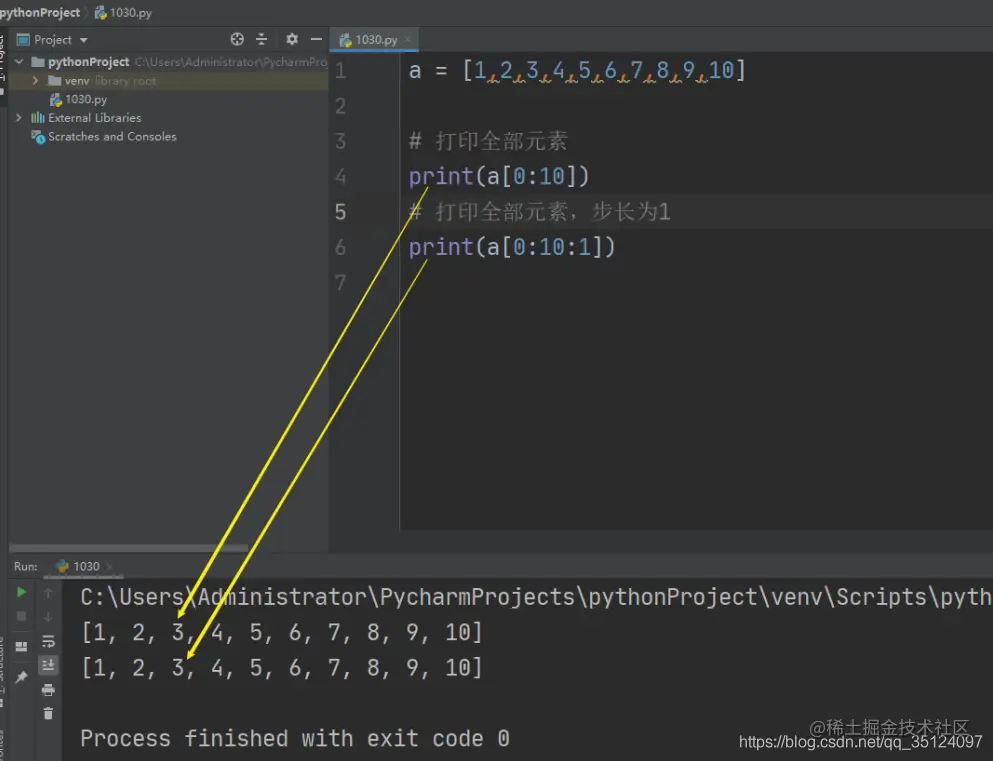The image size is (993, 761).
Task: Click line number 1 in gutter
Action: (x=341, y=70)
